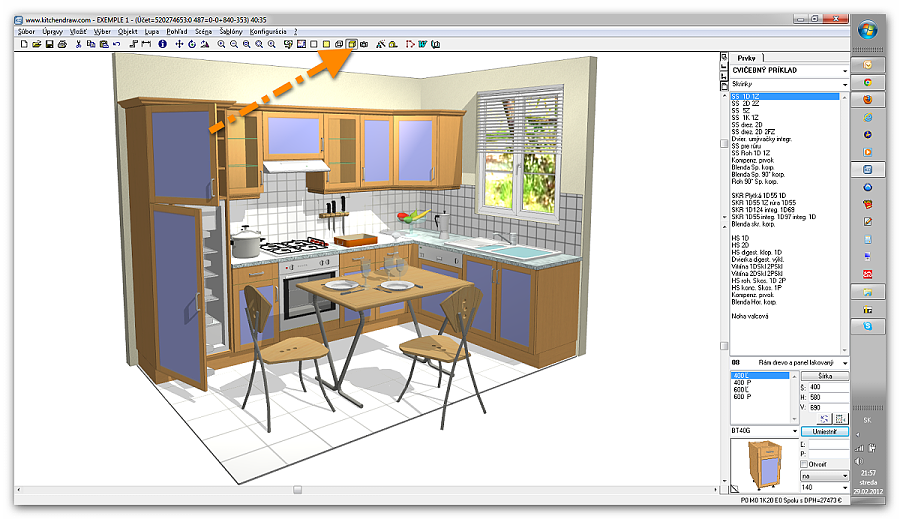Click the Save (floppy disk) toolbar icon
900x519 pixels.
pos(49,45)
